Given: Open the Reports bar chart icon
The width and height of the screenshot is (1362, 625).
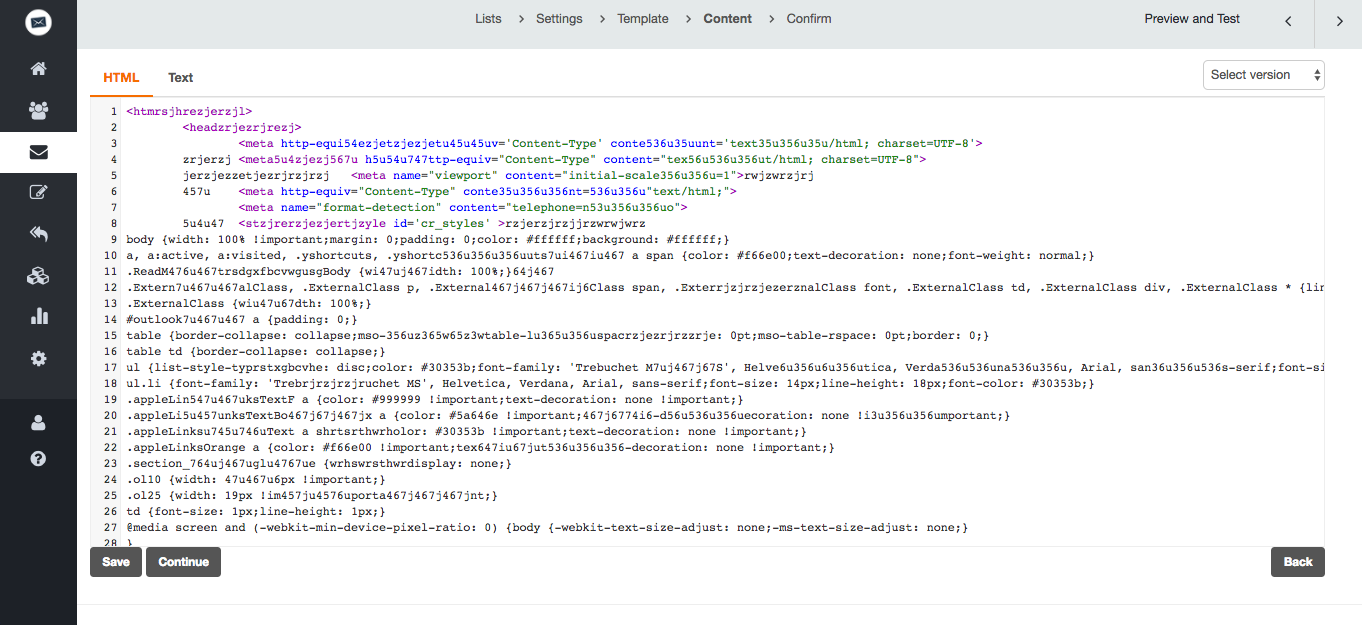Looking at the screenshot, I should 38,316.
